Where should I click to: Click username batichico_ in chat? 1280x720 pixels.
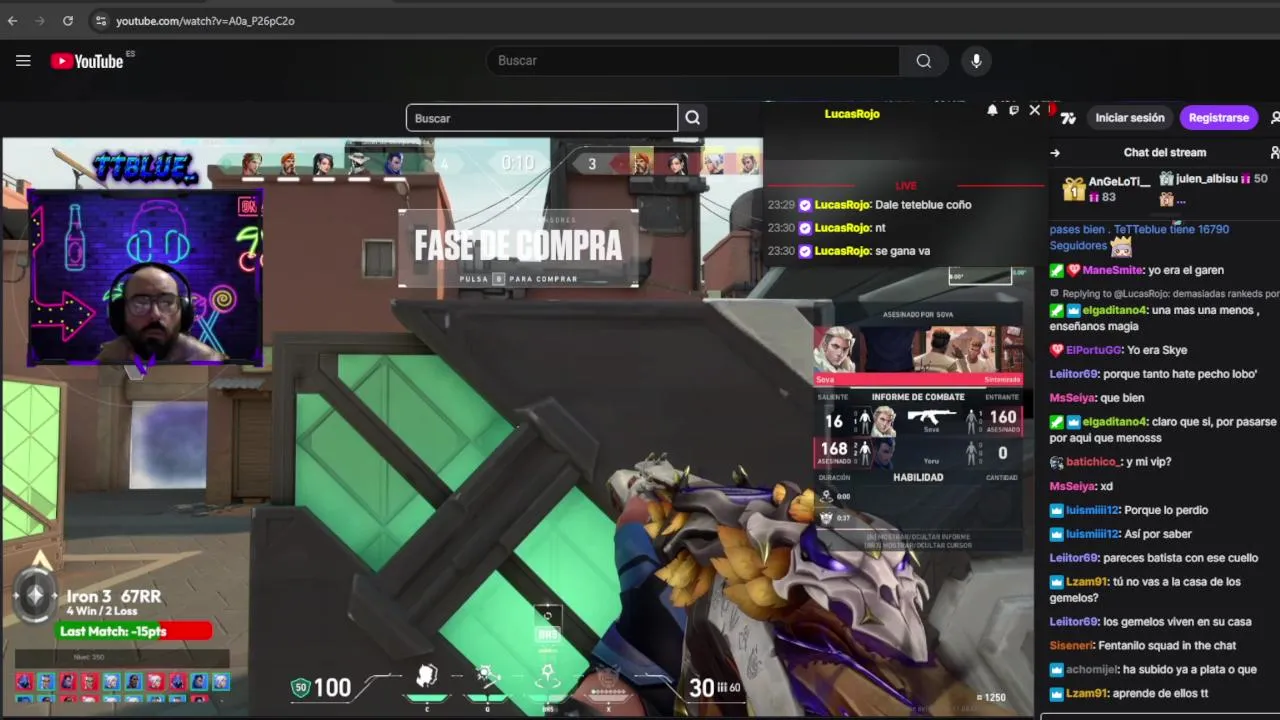coord(1092,462)
